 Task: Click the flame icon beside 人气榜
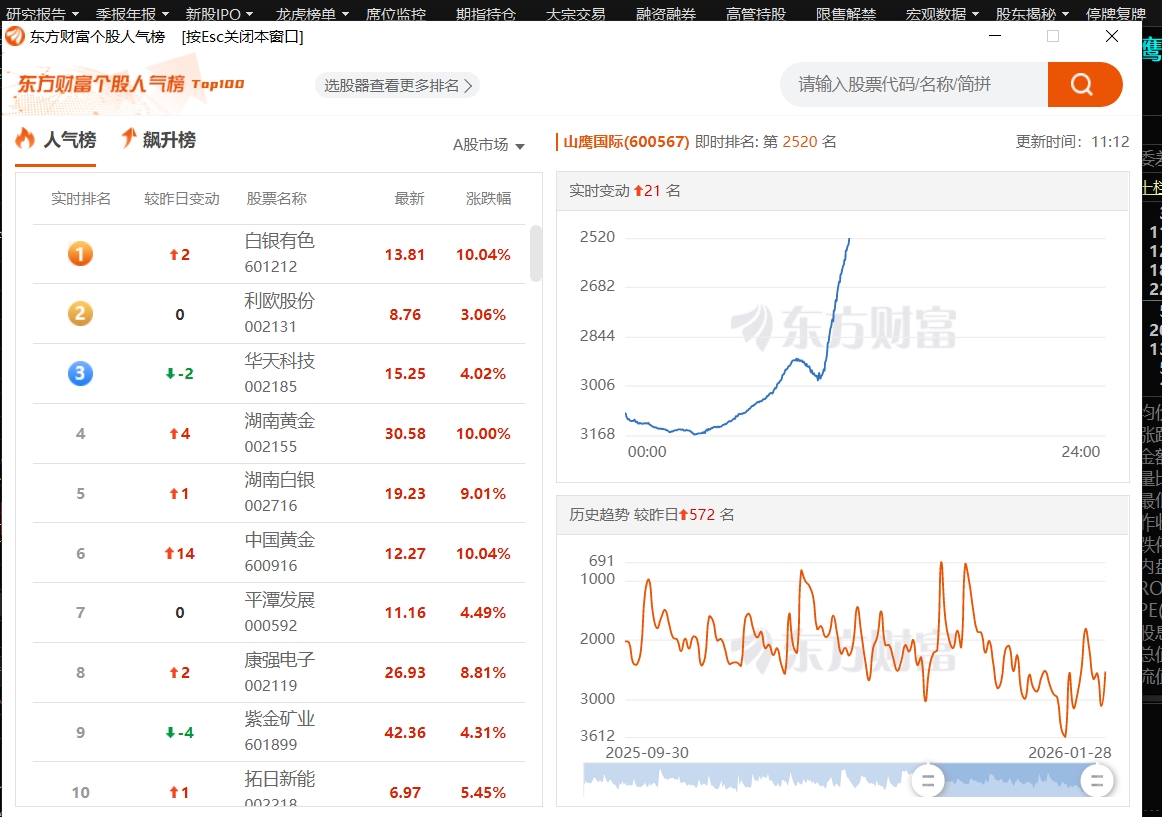(x=25, y=138)
